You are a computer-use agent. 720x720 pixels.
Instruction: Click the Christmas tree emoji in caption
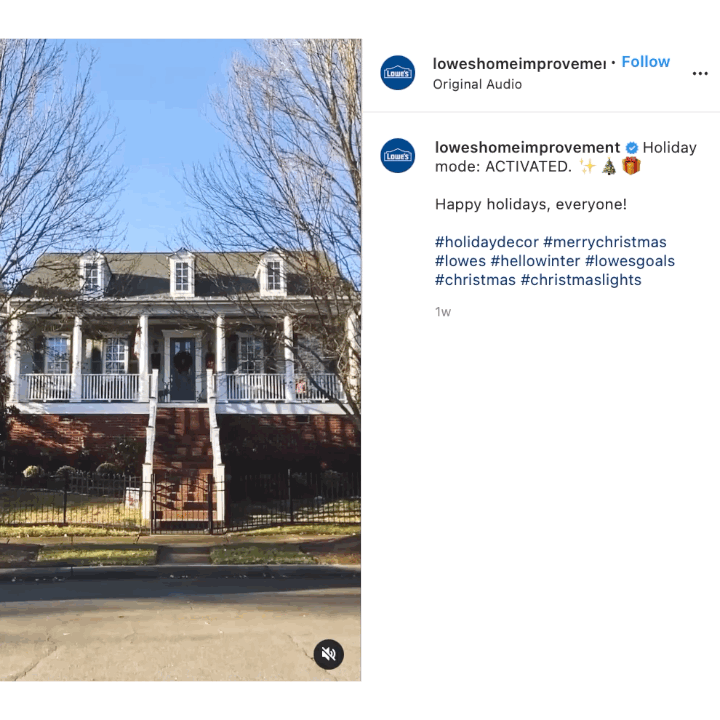(609, 166)
